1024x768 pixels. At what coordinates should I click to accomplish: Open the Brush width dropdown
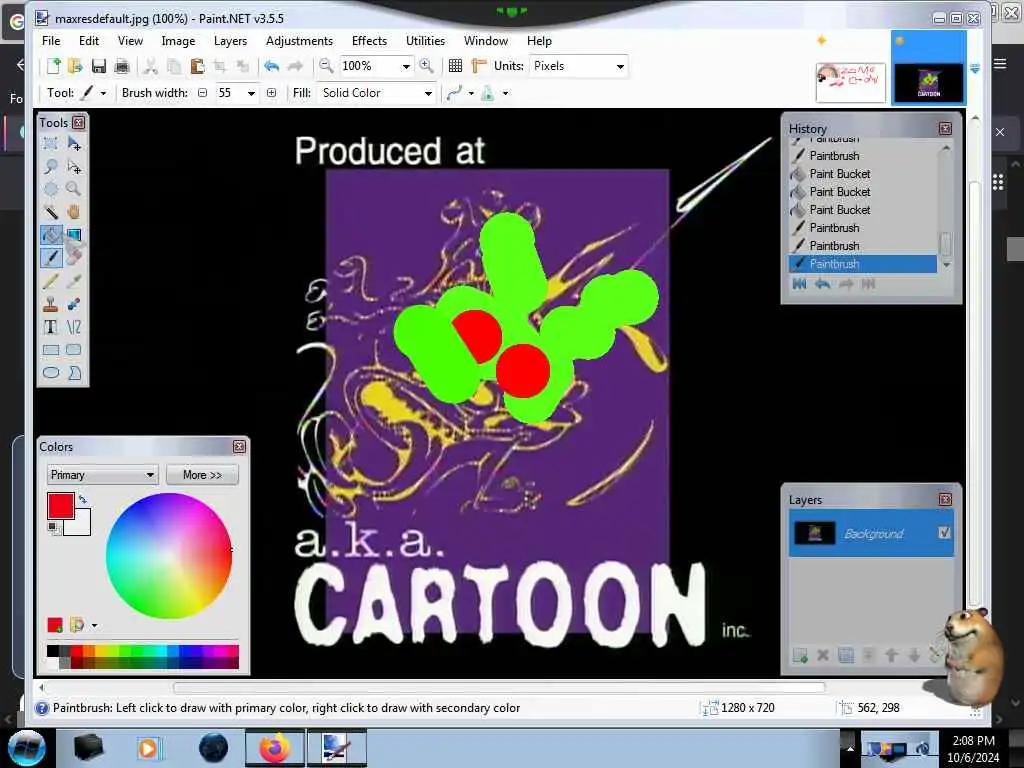pyautogui.click(x=251, y=93)
